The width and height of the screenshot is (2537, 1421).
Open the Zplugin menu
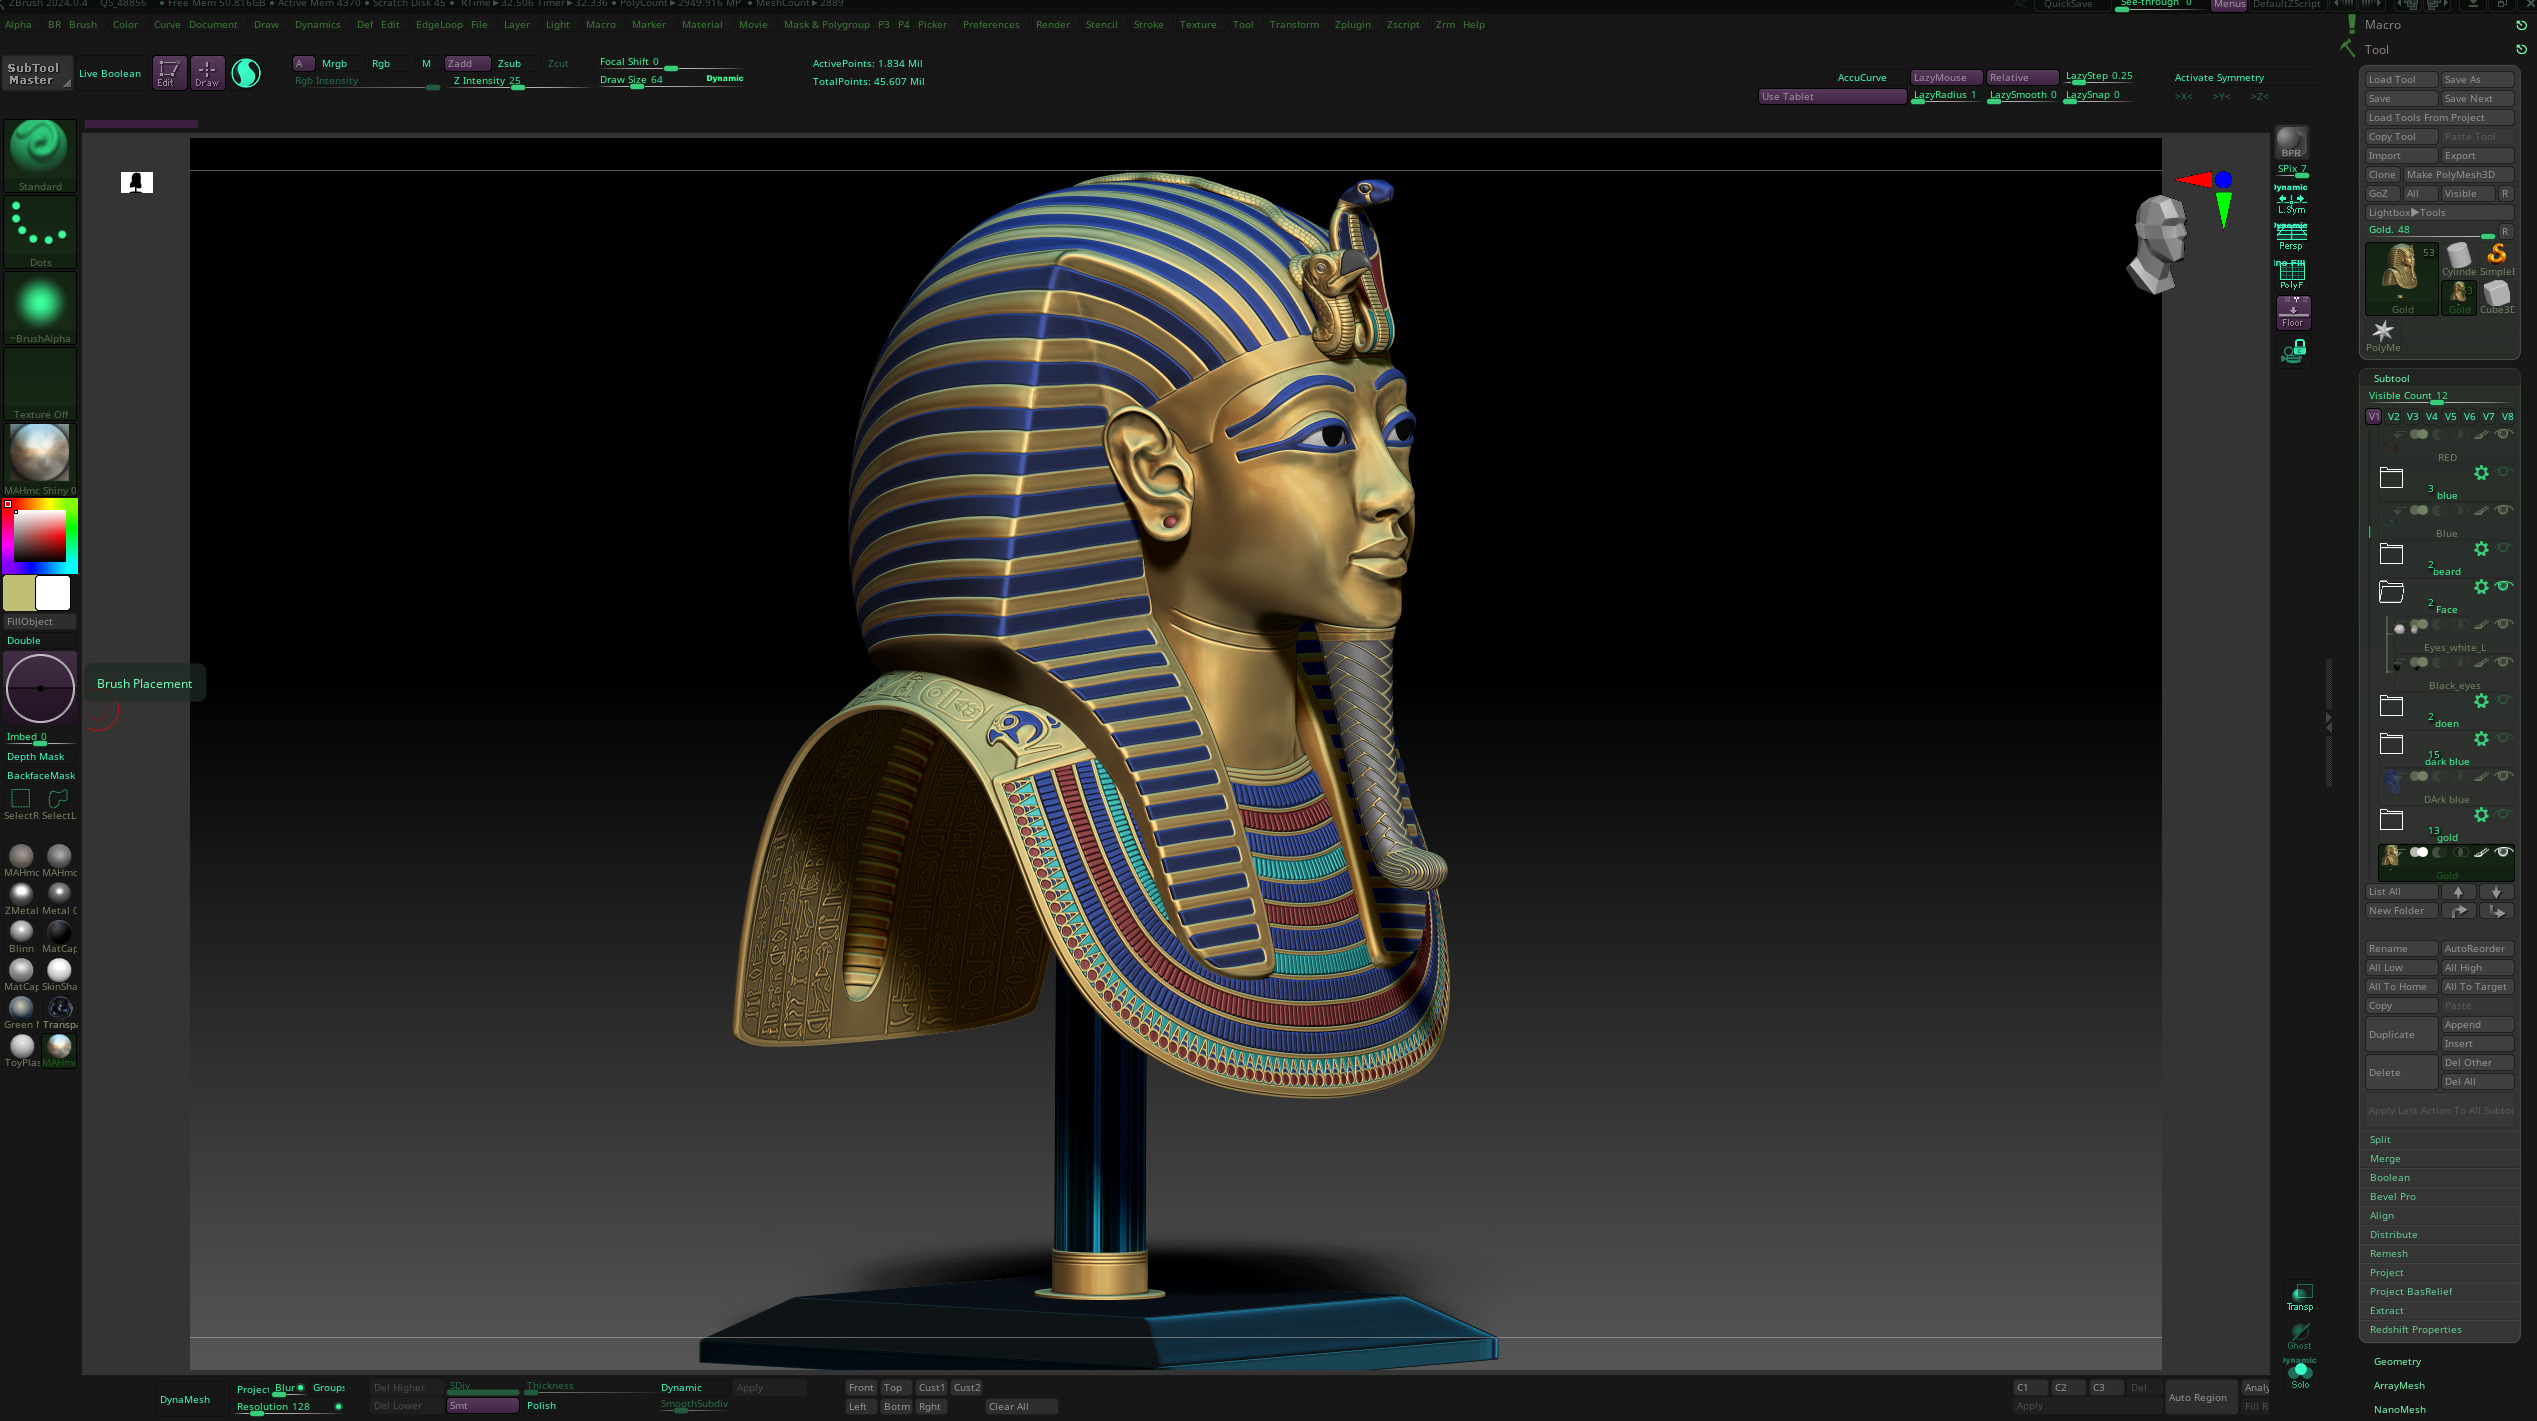(x=1352, y=25)
